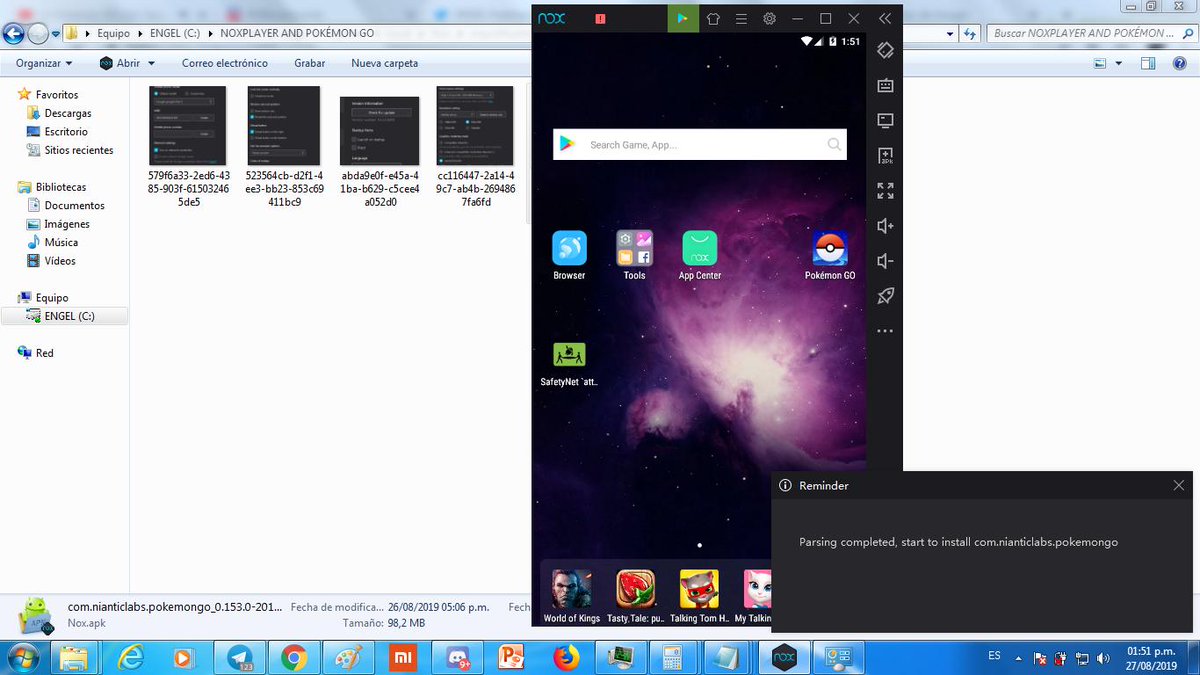Open the Google Play icon in Nox title bar
Image resolution: width=1200 pixels, height=675 pixels.
683,18
